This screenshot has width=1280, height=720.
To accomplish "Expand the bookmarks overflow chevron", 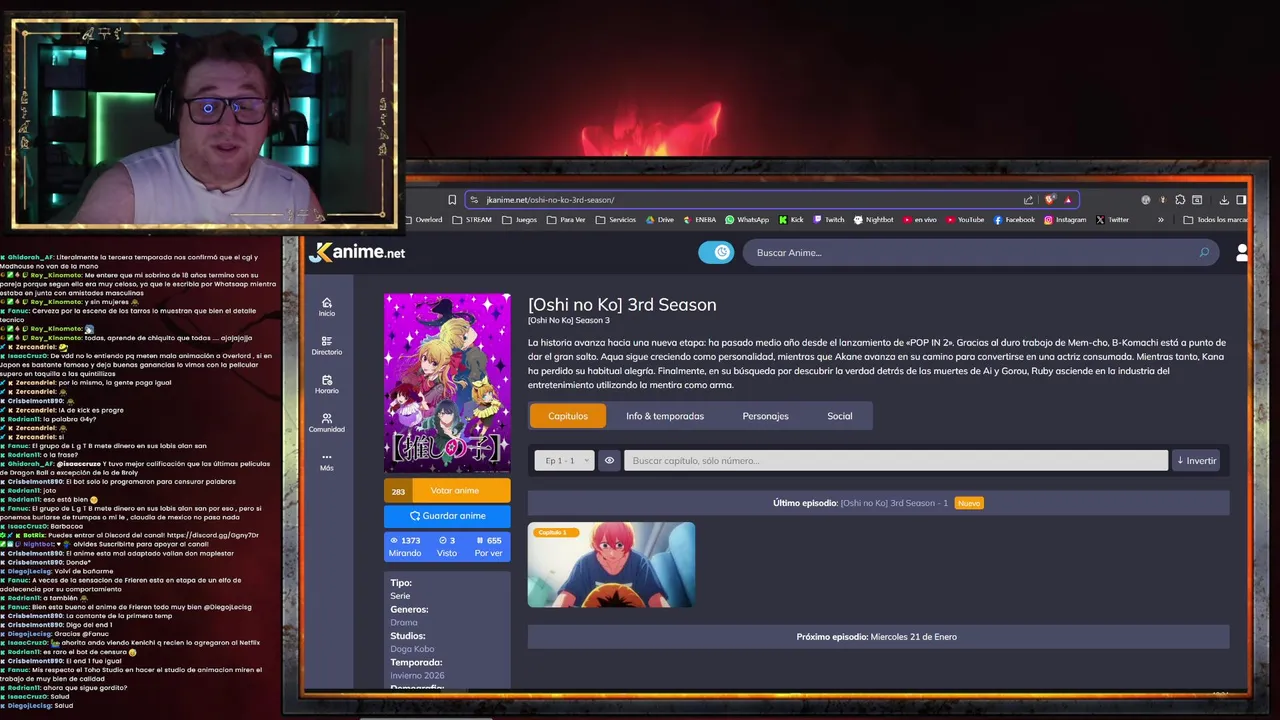I will pyautogui.click(x=1161, y=220).
